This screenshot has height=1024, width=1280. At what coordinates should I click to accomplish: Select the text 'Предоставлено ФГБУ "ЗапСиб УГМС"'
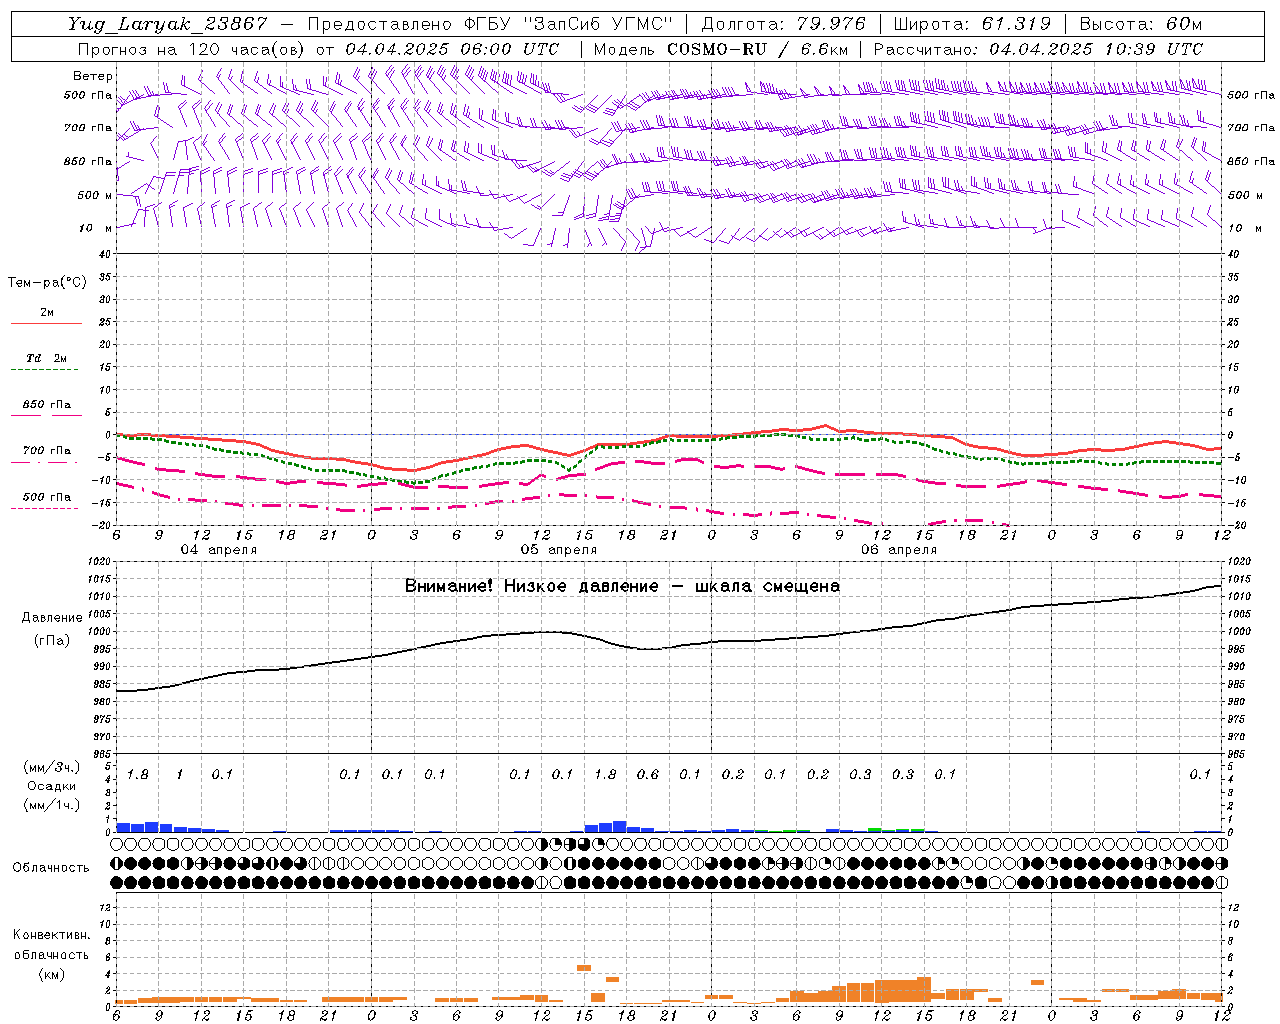point(490,24)
